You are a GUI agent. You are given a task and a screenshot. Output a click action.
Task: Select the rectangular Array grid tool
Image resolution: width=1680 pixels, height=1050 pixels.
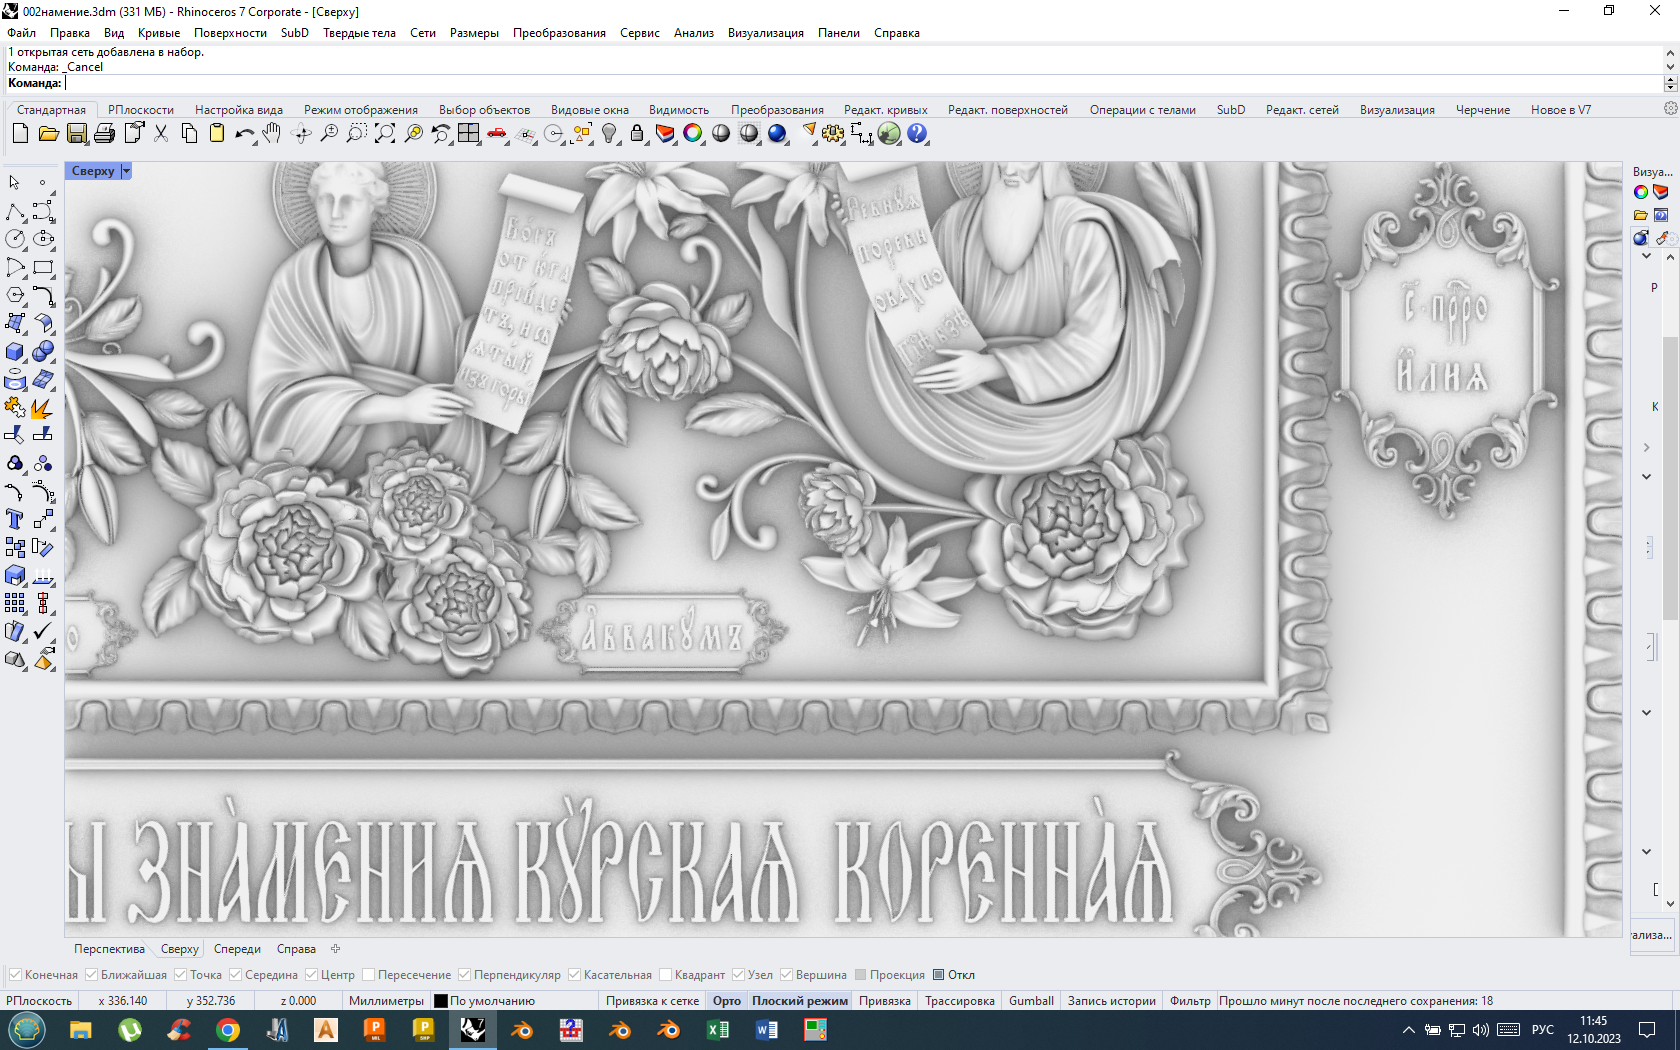[15, 603]
